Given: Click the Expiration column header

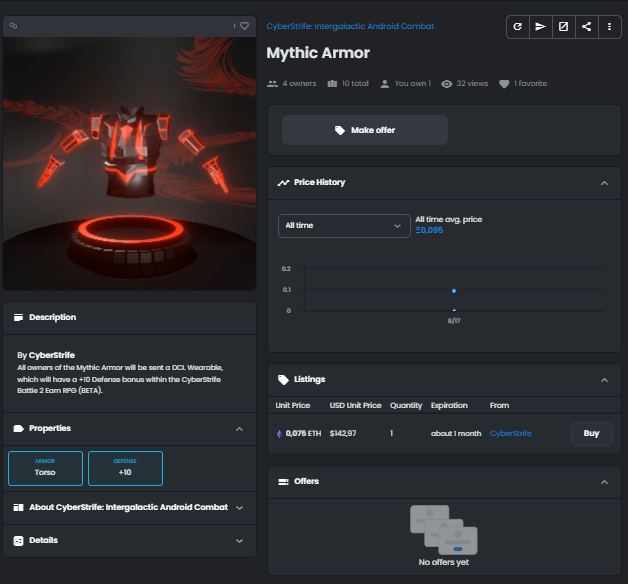Looking at the screenshot, I should point(449,405).
